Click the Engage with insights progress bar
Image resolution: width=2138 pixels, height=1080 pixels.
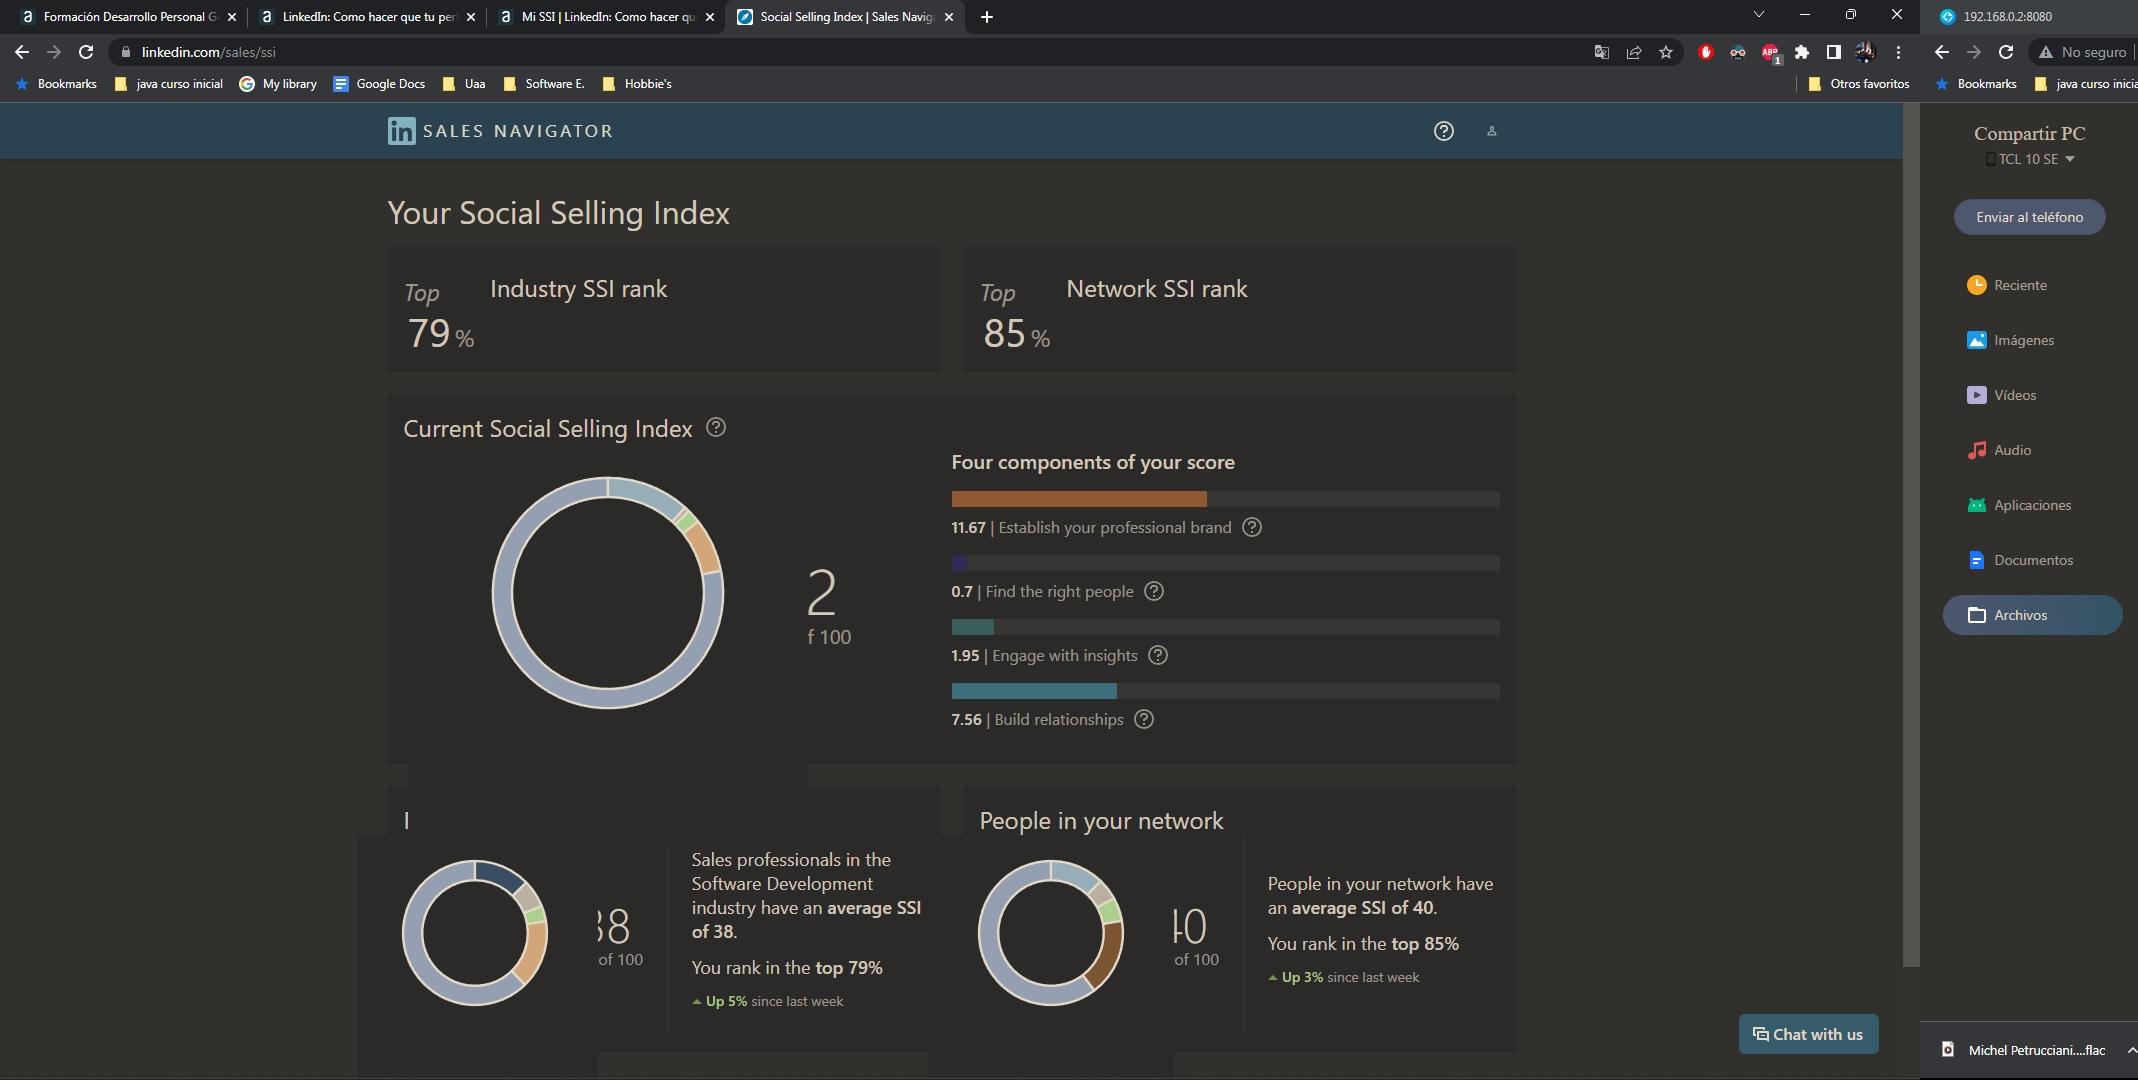(x=1225, y=627)
